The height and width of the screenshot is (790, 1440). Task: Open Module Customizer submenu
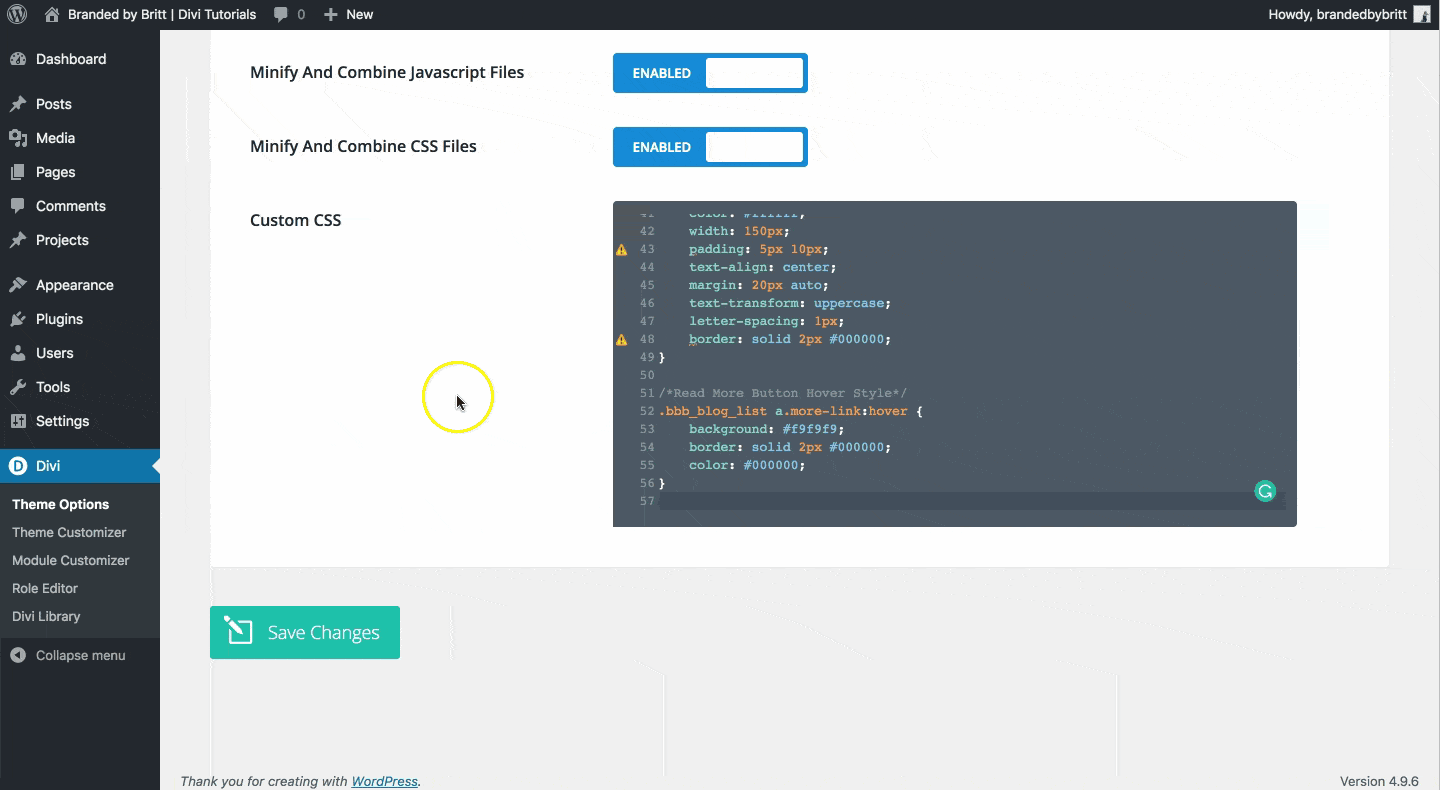pyautogui.click(x=71, y=560)
